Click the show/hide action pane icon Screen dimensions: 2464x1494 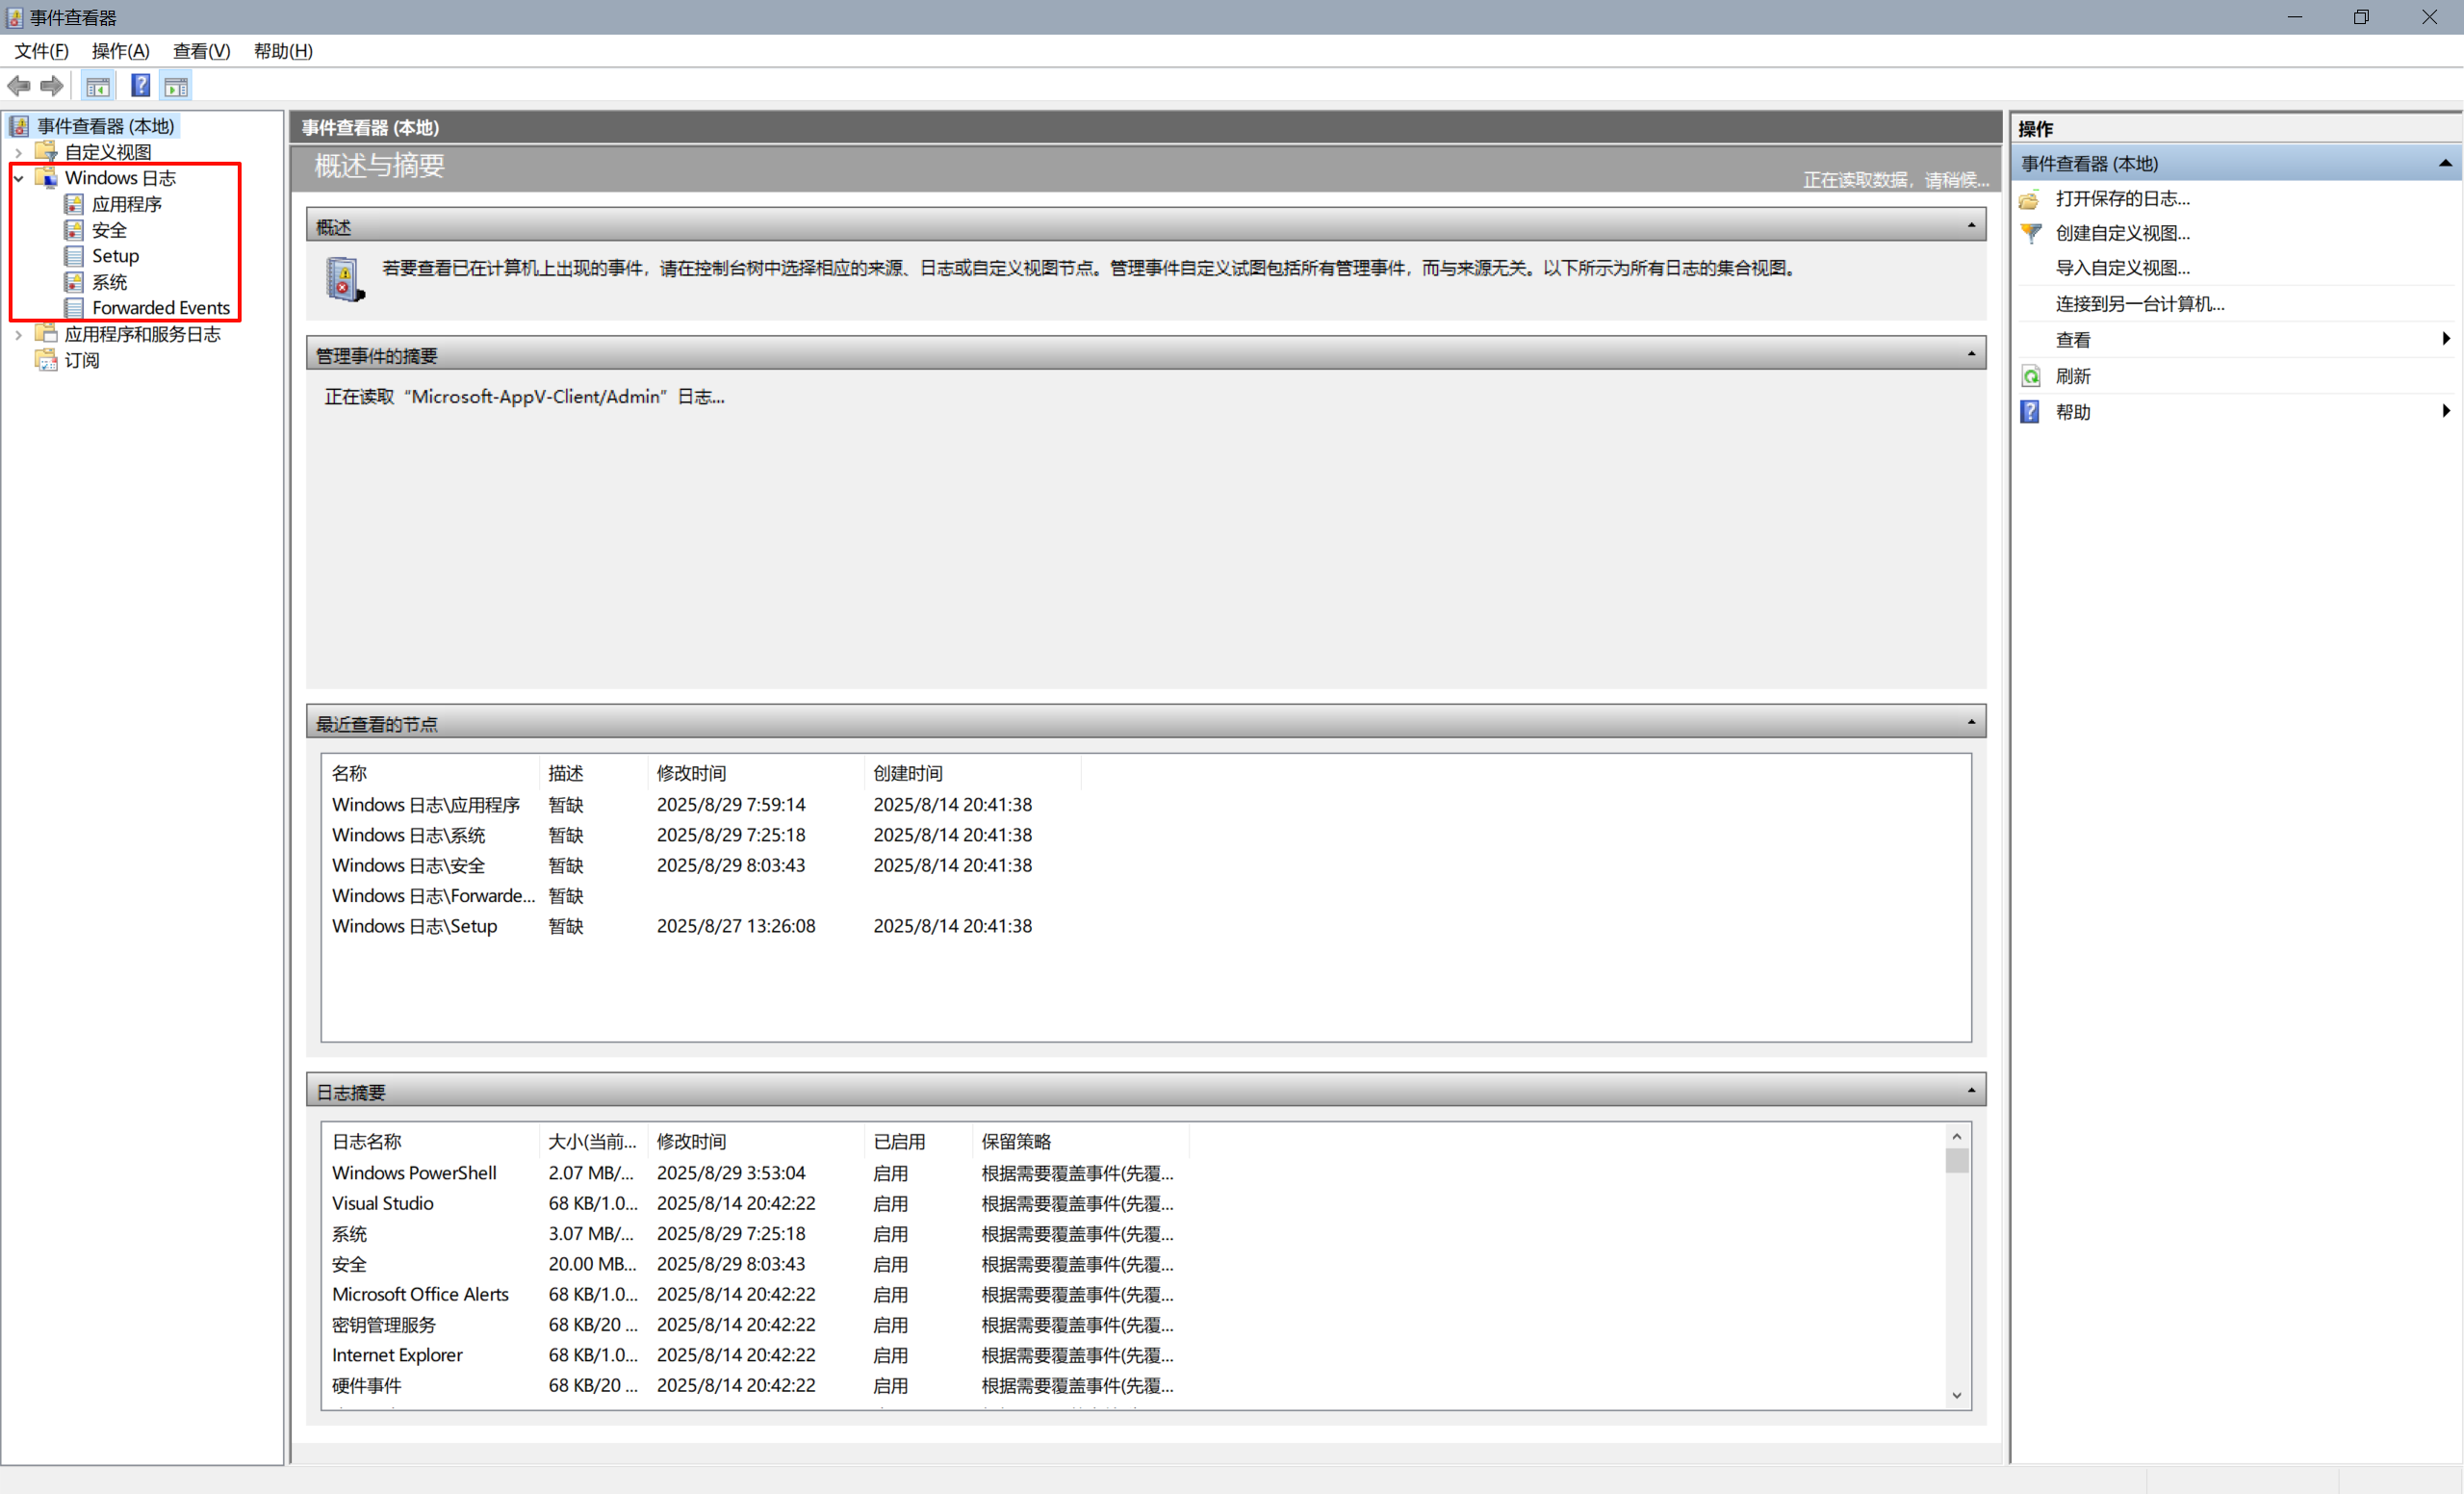pyautogui.click(x=177, y=87)
